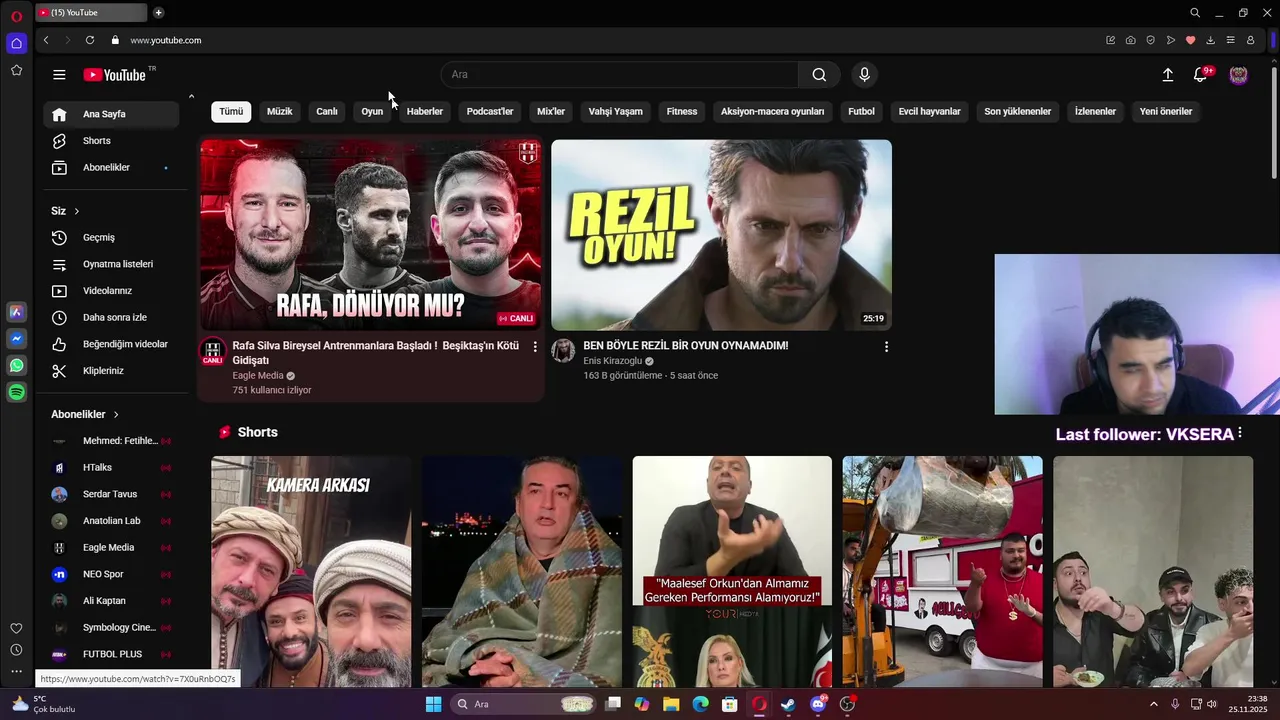Show hidden system tray icons
This screenshot has width=1280, height=720.
coord(1153,704)
